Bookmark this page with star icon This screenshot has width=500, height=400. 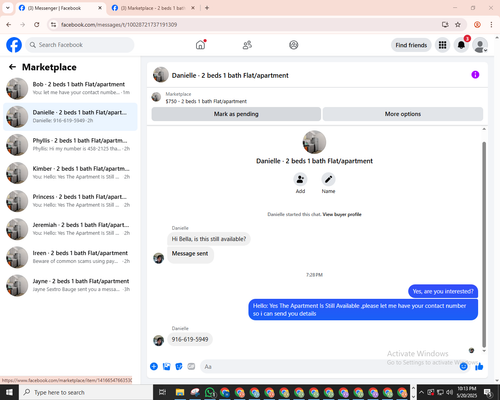[x=458, y=24]
